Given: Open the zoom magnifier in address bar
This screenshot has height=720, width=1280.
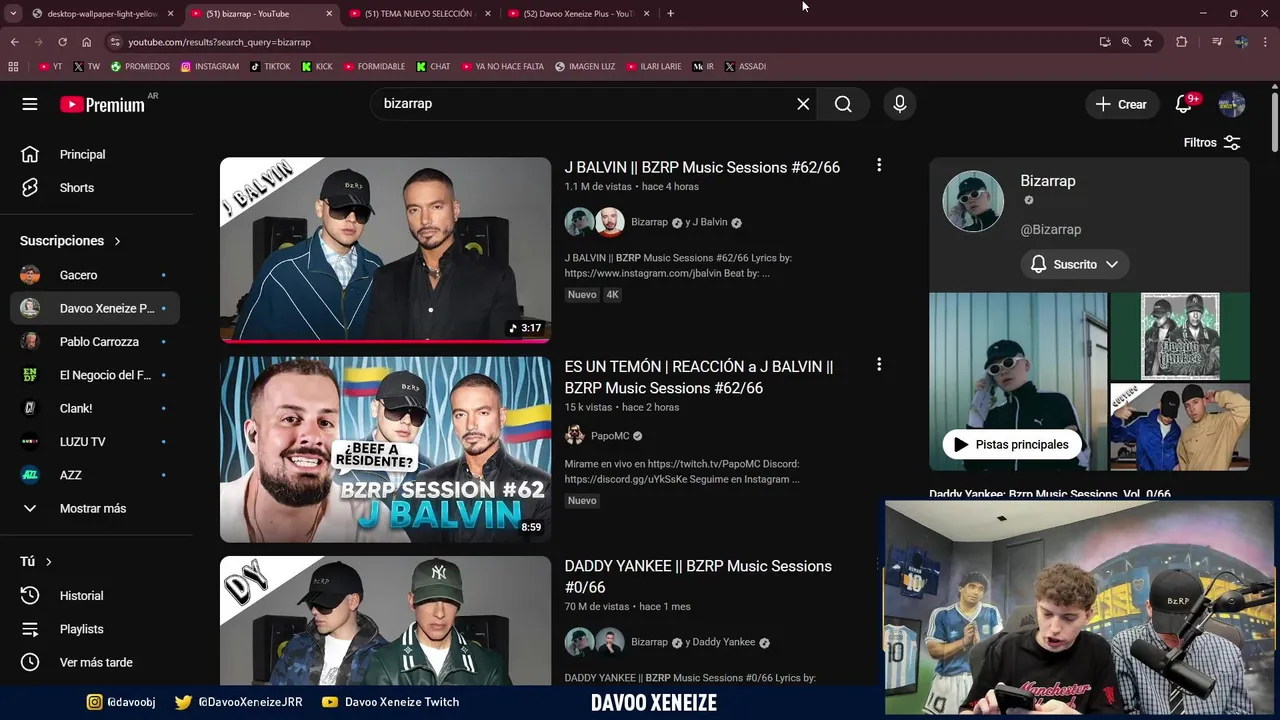Looking at the screenshot, I should point(1126,42).
